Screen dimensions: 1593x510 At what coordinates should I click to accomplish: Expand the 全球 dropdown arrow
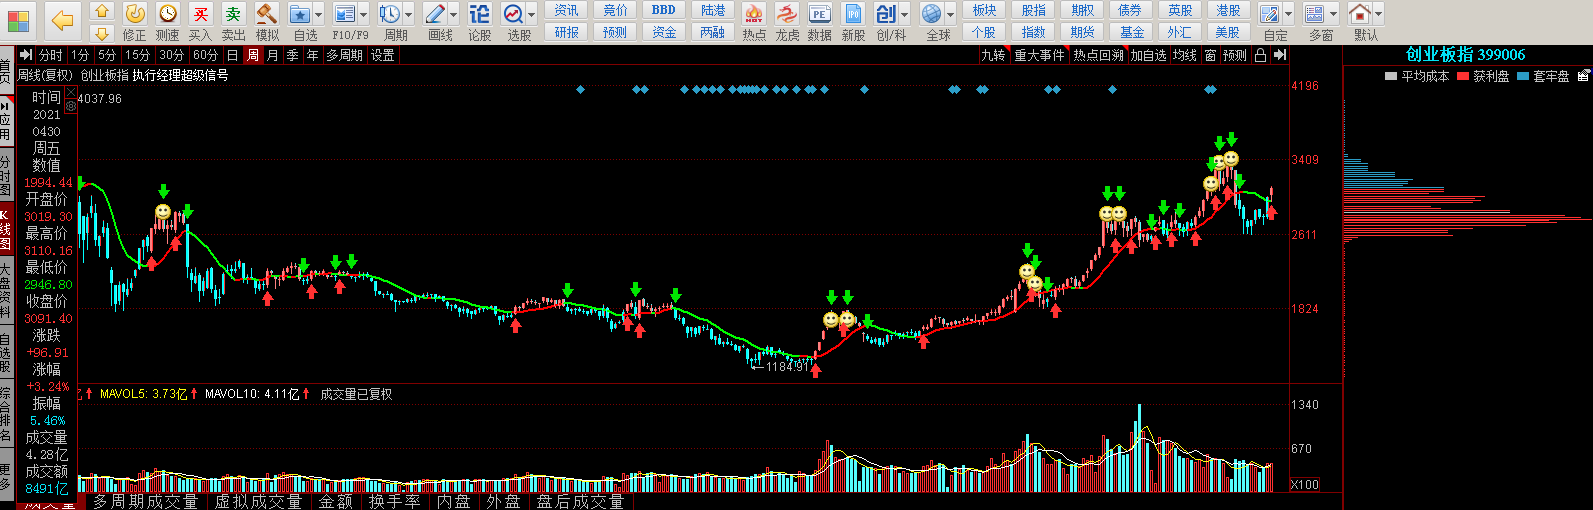951,14
